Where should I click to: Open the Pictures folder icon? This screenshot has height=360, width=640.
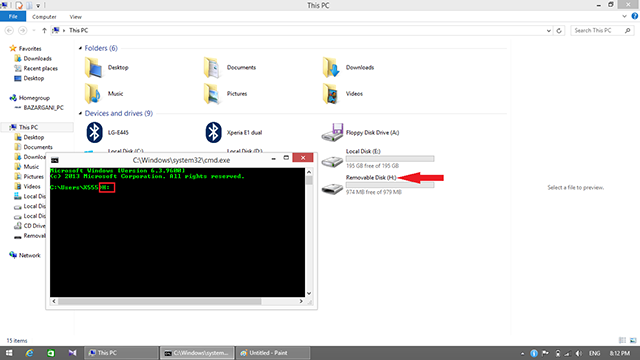pyautogui.click(x=212, y=93)
